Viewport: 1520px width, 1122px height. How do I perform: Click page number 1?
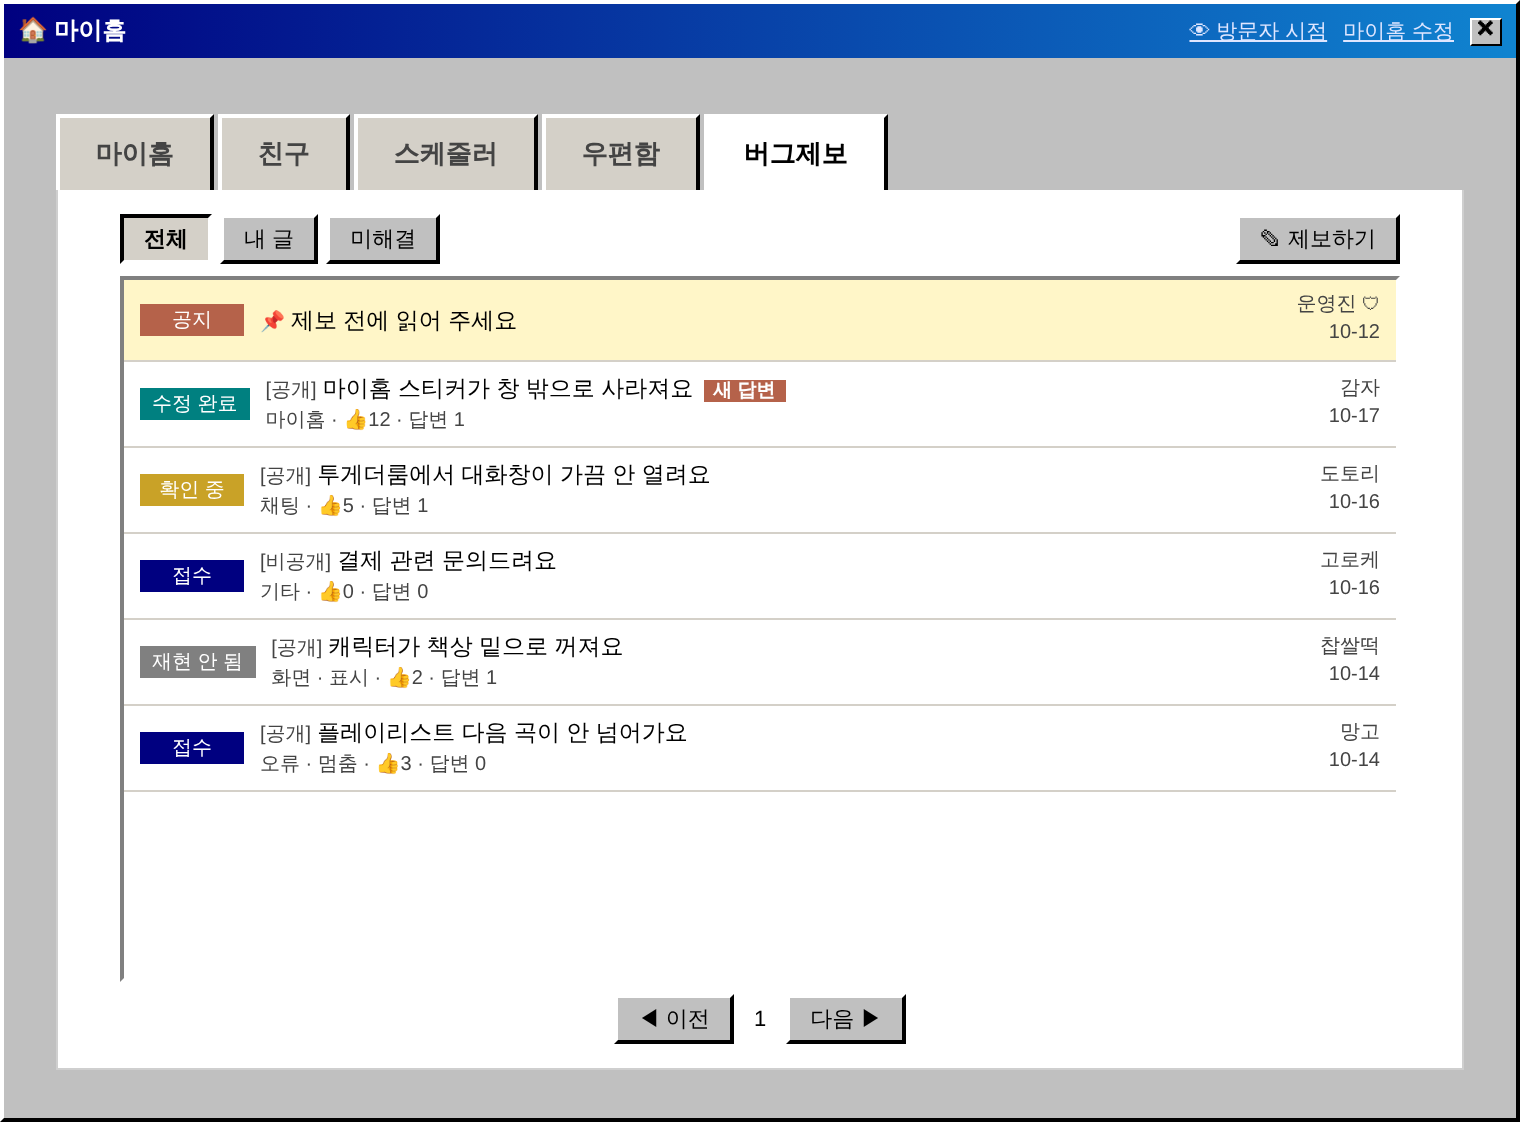[x=760, y=1019]
